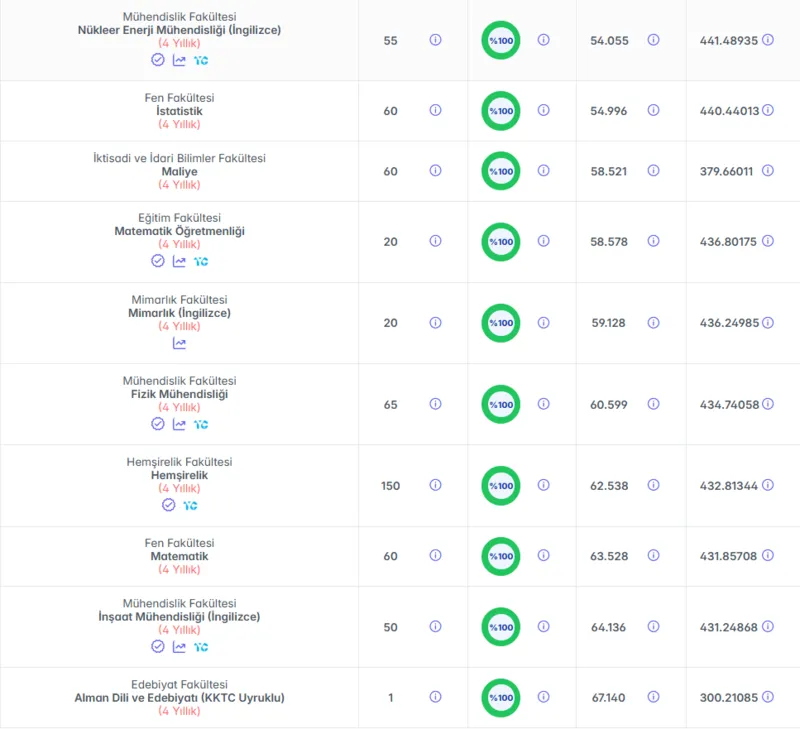
Task: Click the %100 occupancy ring for Maliye
Action: (501, 171)
